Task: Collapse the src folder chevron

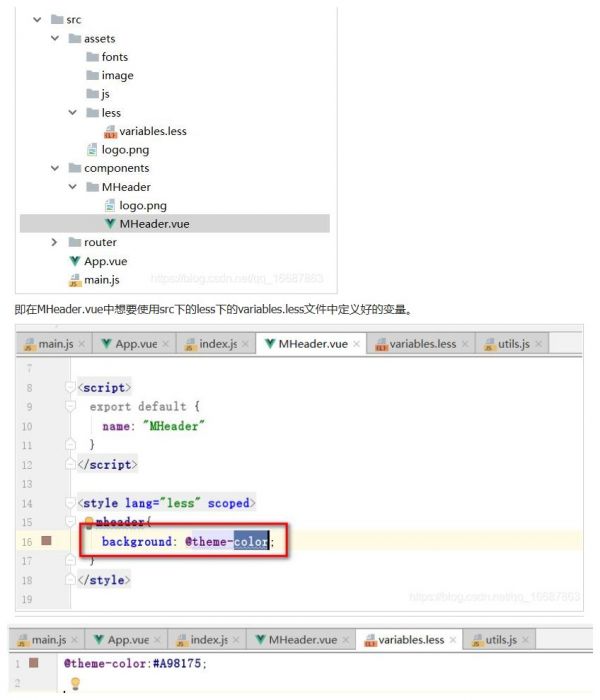Action: (38, 20)
